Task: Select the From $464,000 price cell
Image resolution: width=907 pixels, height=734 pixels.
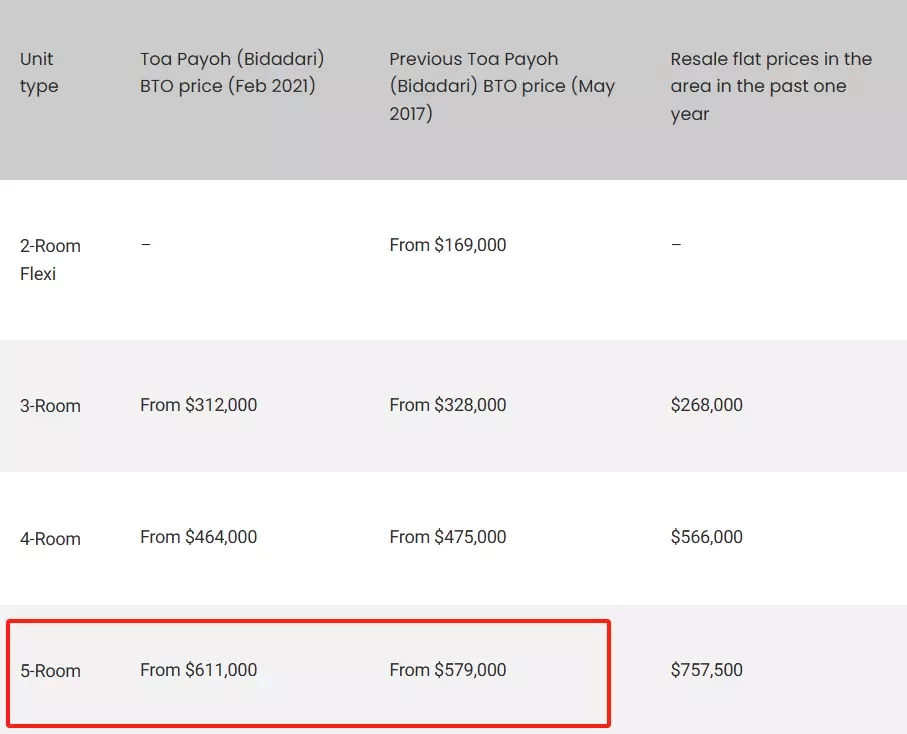Action: point(198,537)
